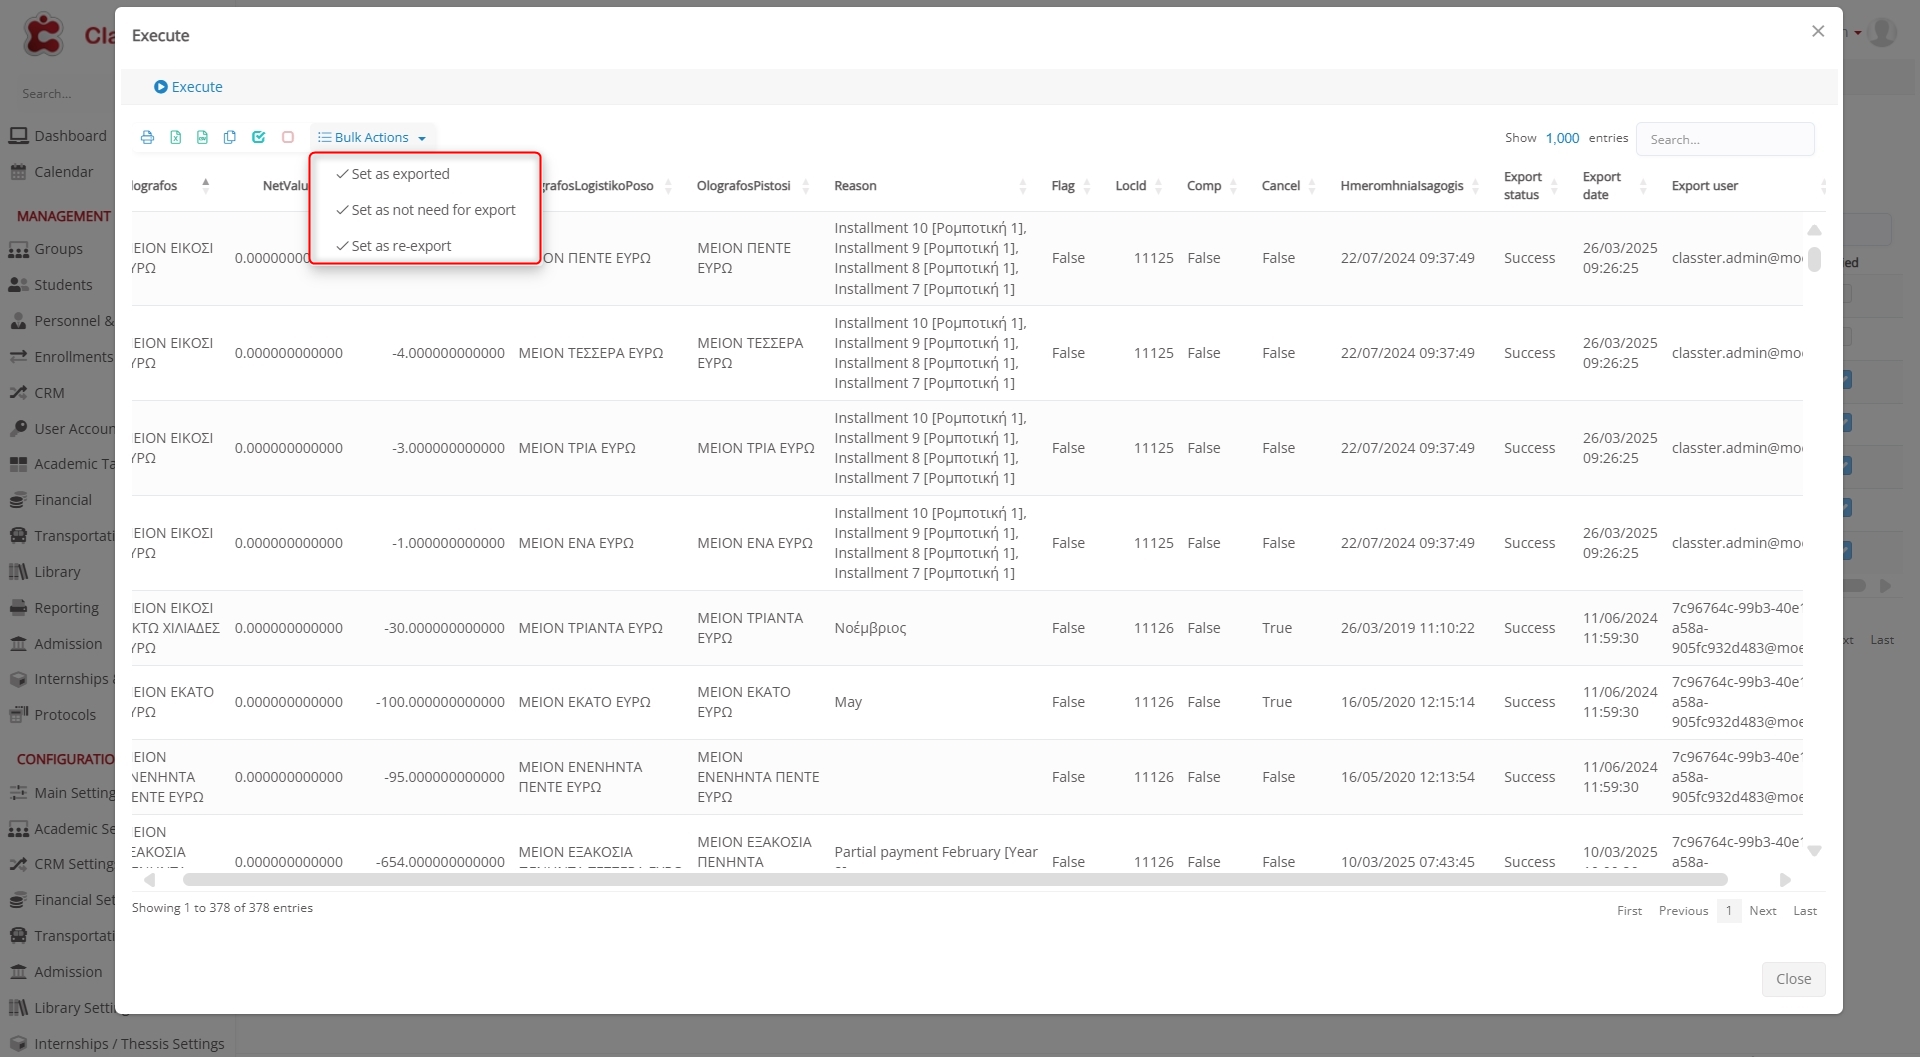1920x1057 pixels.
Task: Click the table's scroll right arrow
Action: (1785, 880)
